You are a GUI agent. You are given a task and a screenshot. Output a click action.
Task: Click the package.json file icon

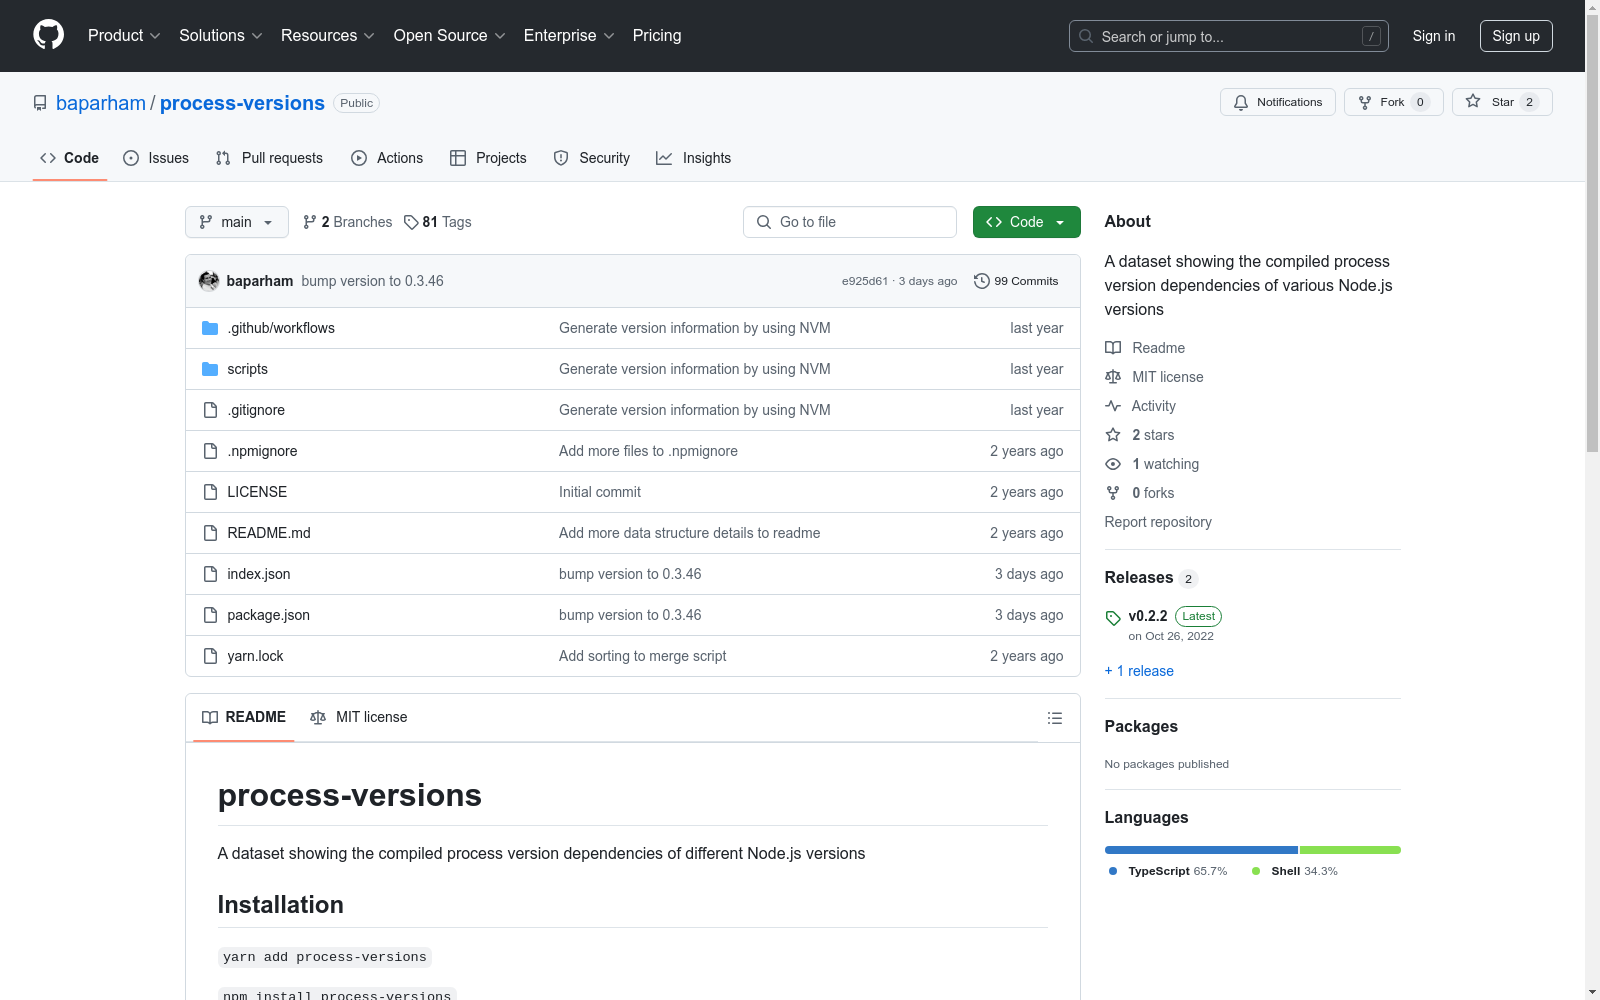(210, 615)
